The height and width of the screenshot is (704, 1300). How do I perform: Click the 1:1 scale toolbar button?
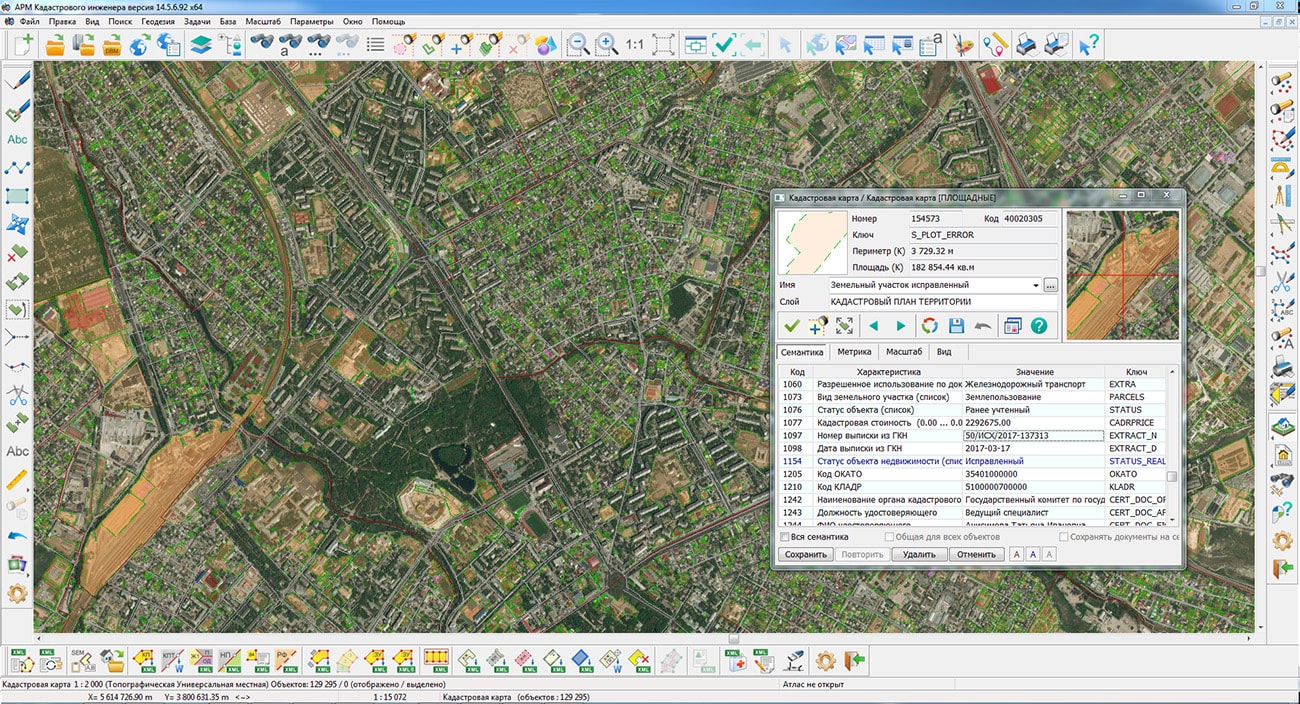click(x=635, y=45)
